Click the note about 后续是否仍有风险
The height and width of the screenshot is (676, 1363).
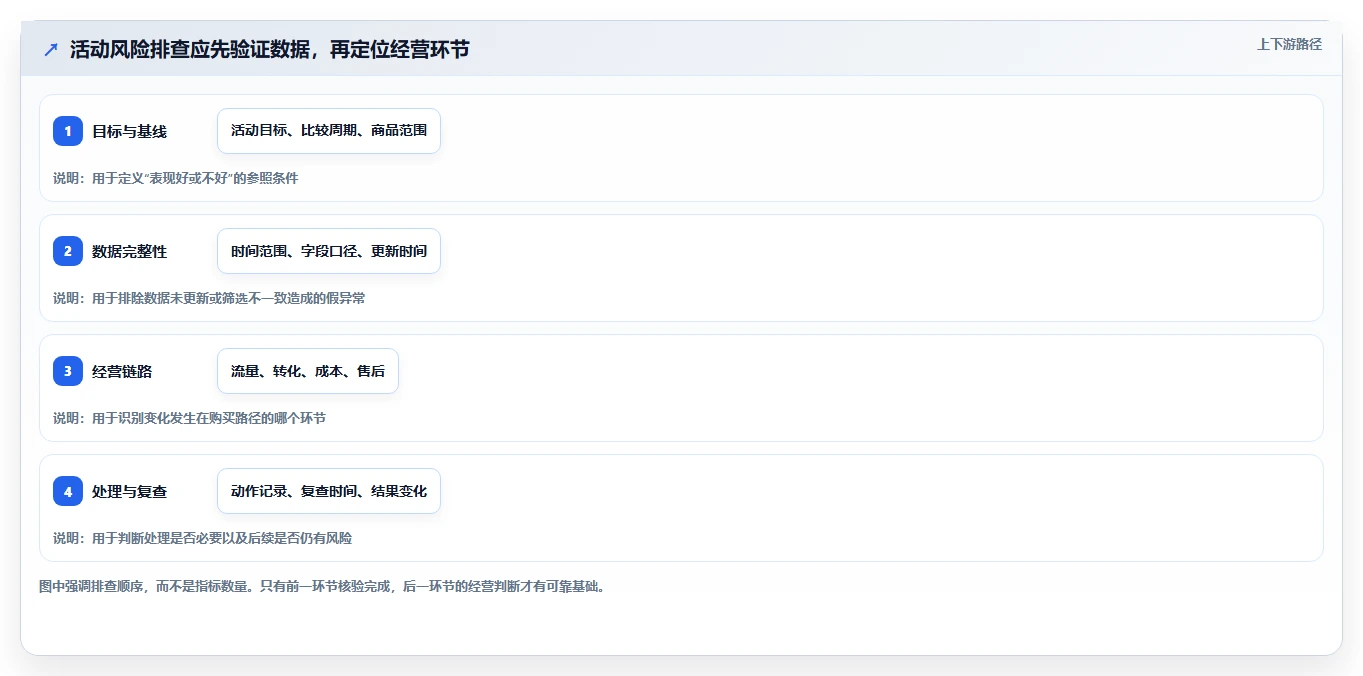pyautogui.click(x=202, y=538)
